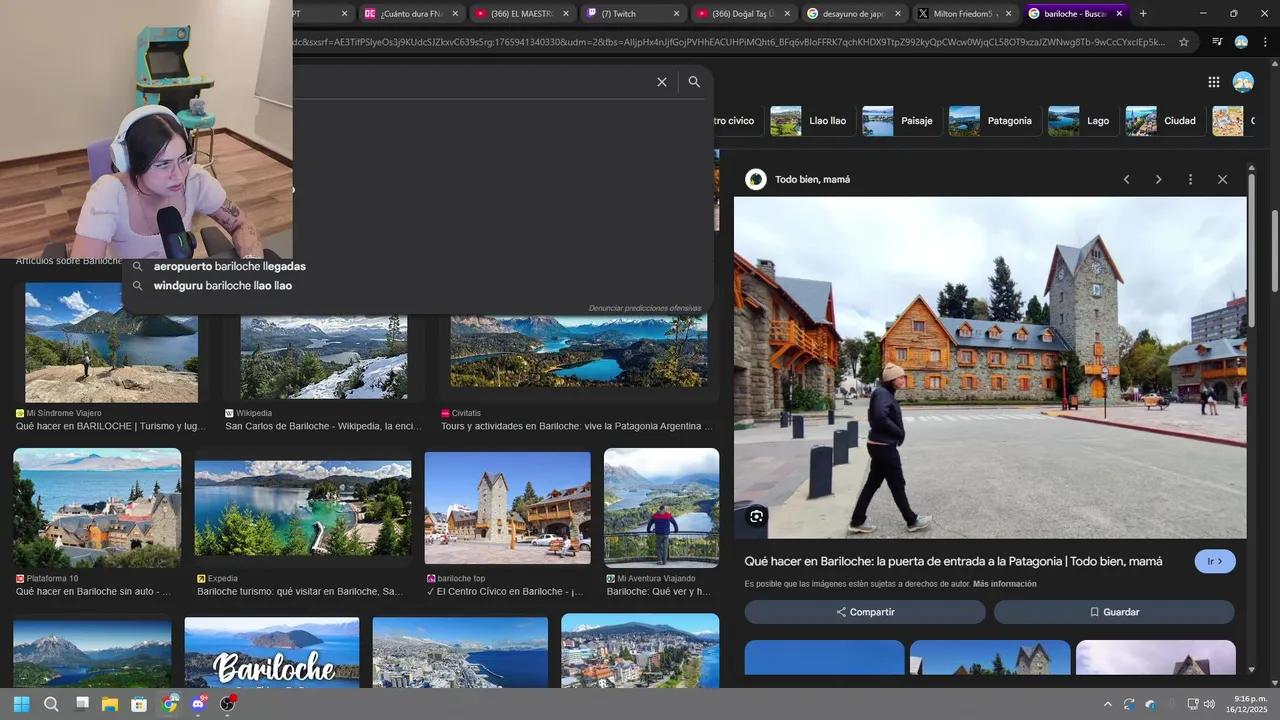Open the Qué hacer en Bariloche title link
1280x720 pixels.
953,562
